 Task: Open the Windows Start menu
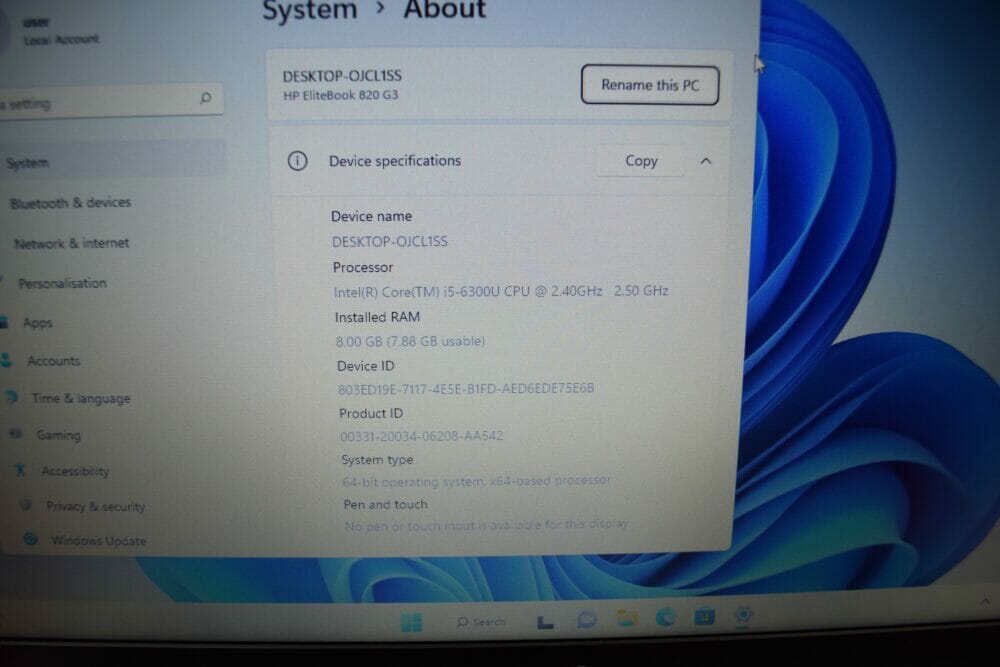pyautogui.click(x=411, y=622)
